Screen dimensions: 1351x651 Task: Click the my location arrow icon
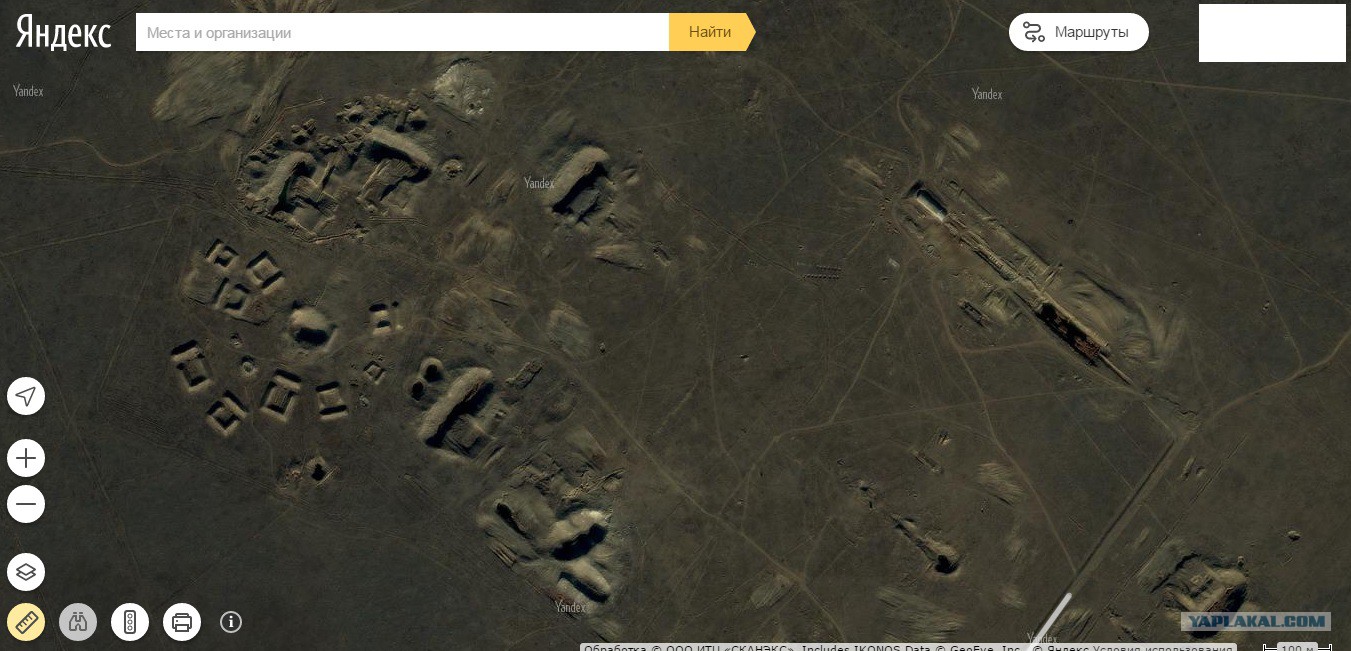point(26,396)
